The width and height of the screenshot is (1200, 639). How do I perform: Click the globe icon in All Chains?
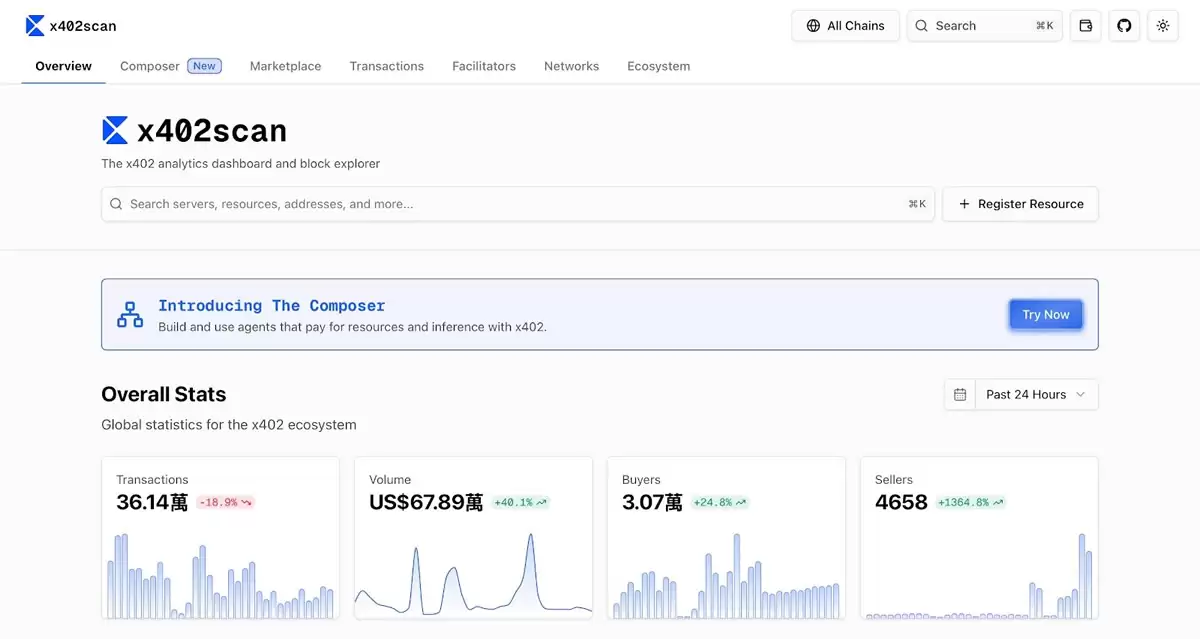pos(813,26)
